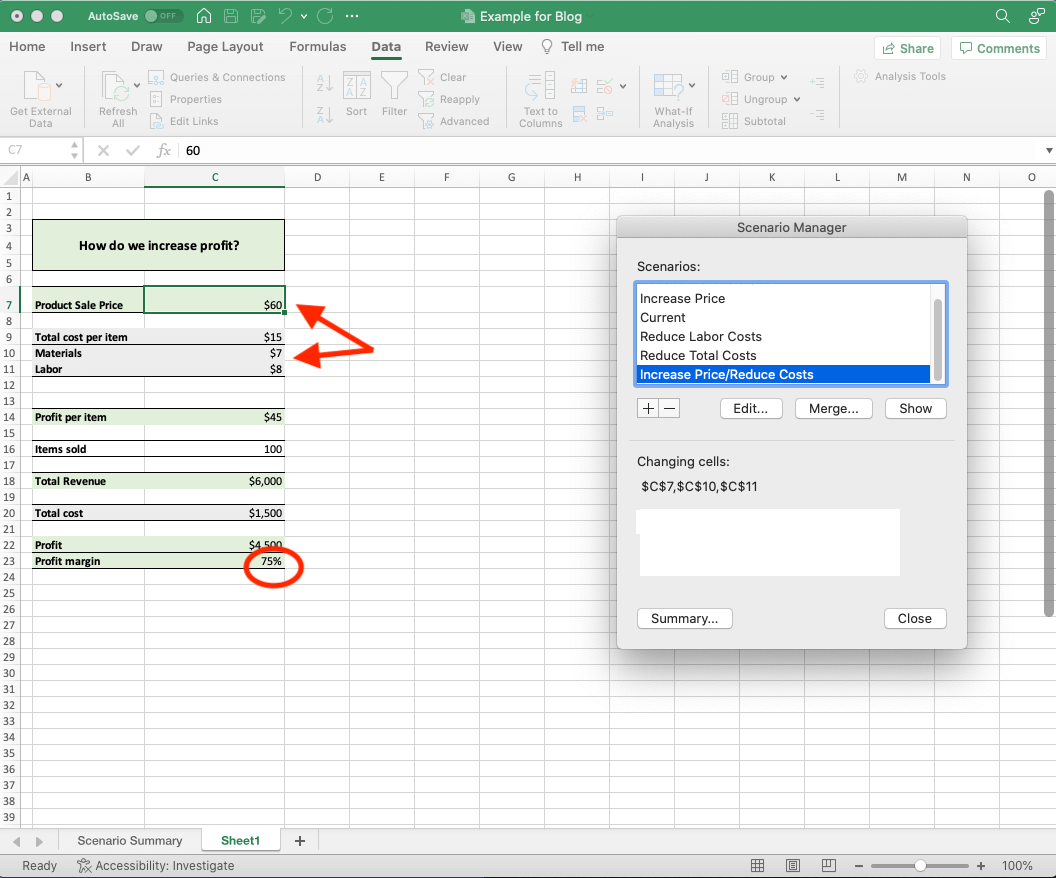Click the Summary button in Scenario Manager
Image resolution: width=1056 pixels, height=878 pixels.
pos(684,618)
